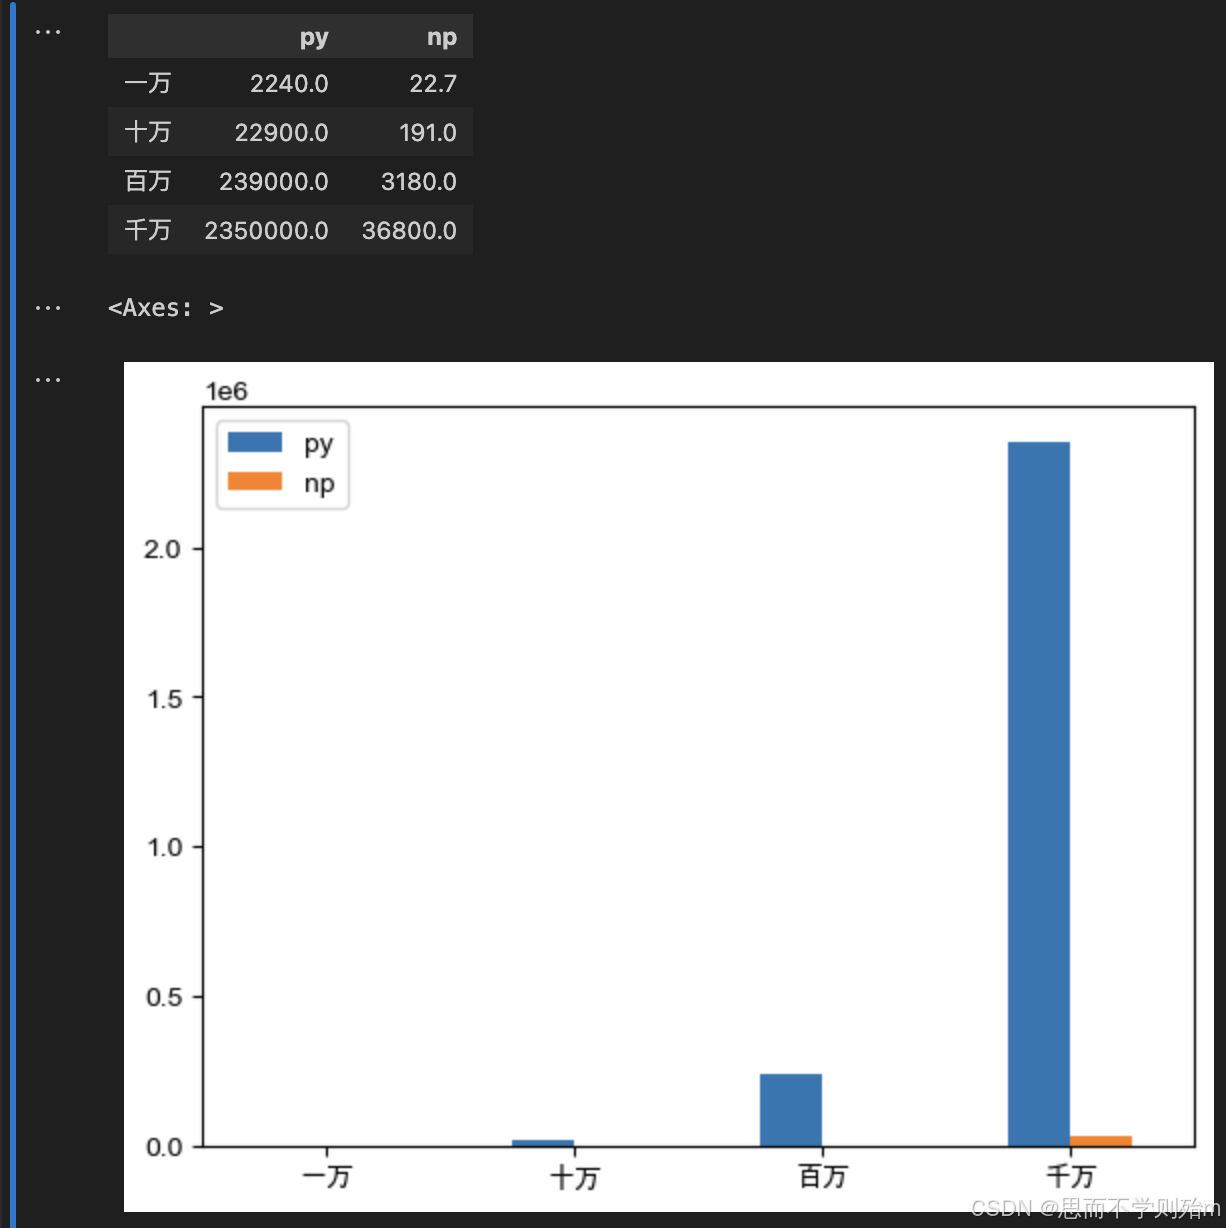Click the blue 百万 py bar
Viewport: 1226px width, 1228px height.
791,1110
